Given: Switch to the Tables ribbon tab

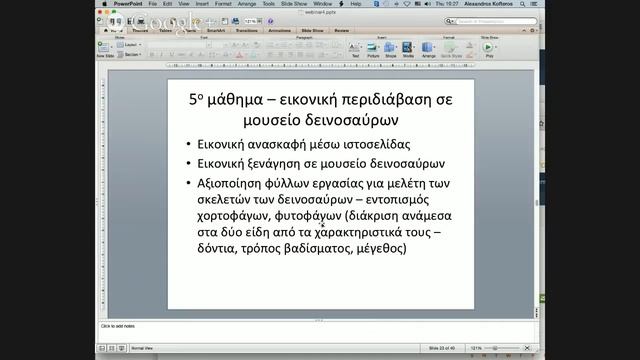Looking at the screenshot, I should coord(165,31).
